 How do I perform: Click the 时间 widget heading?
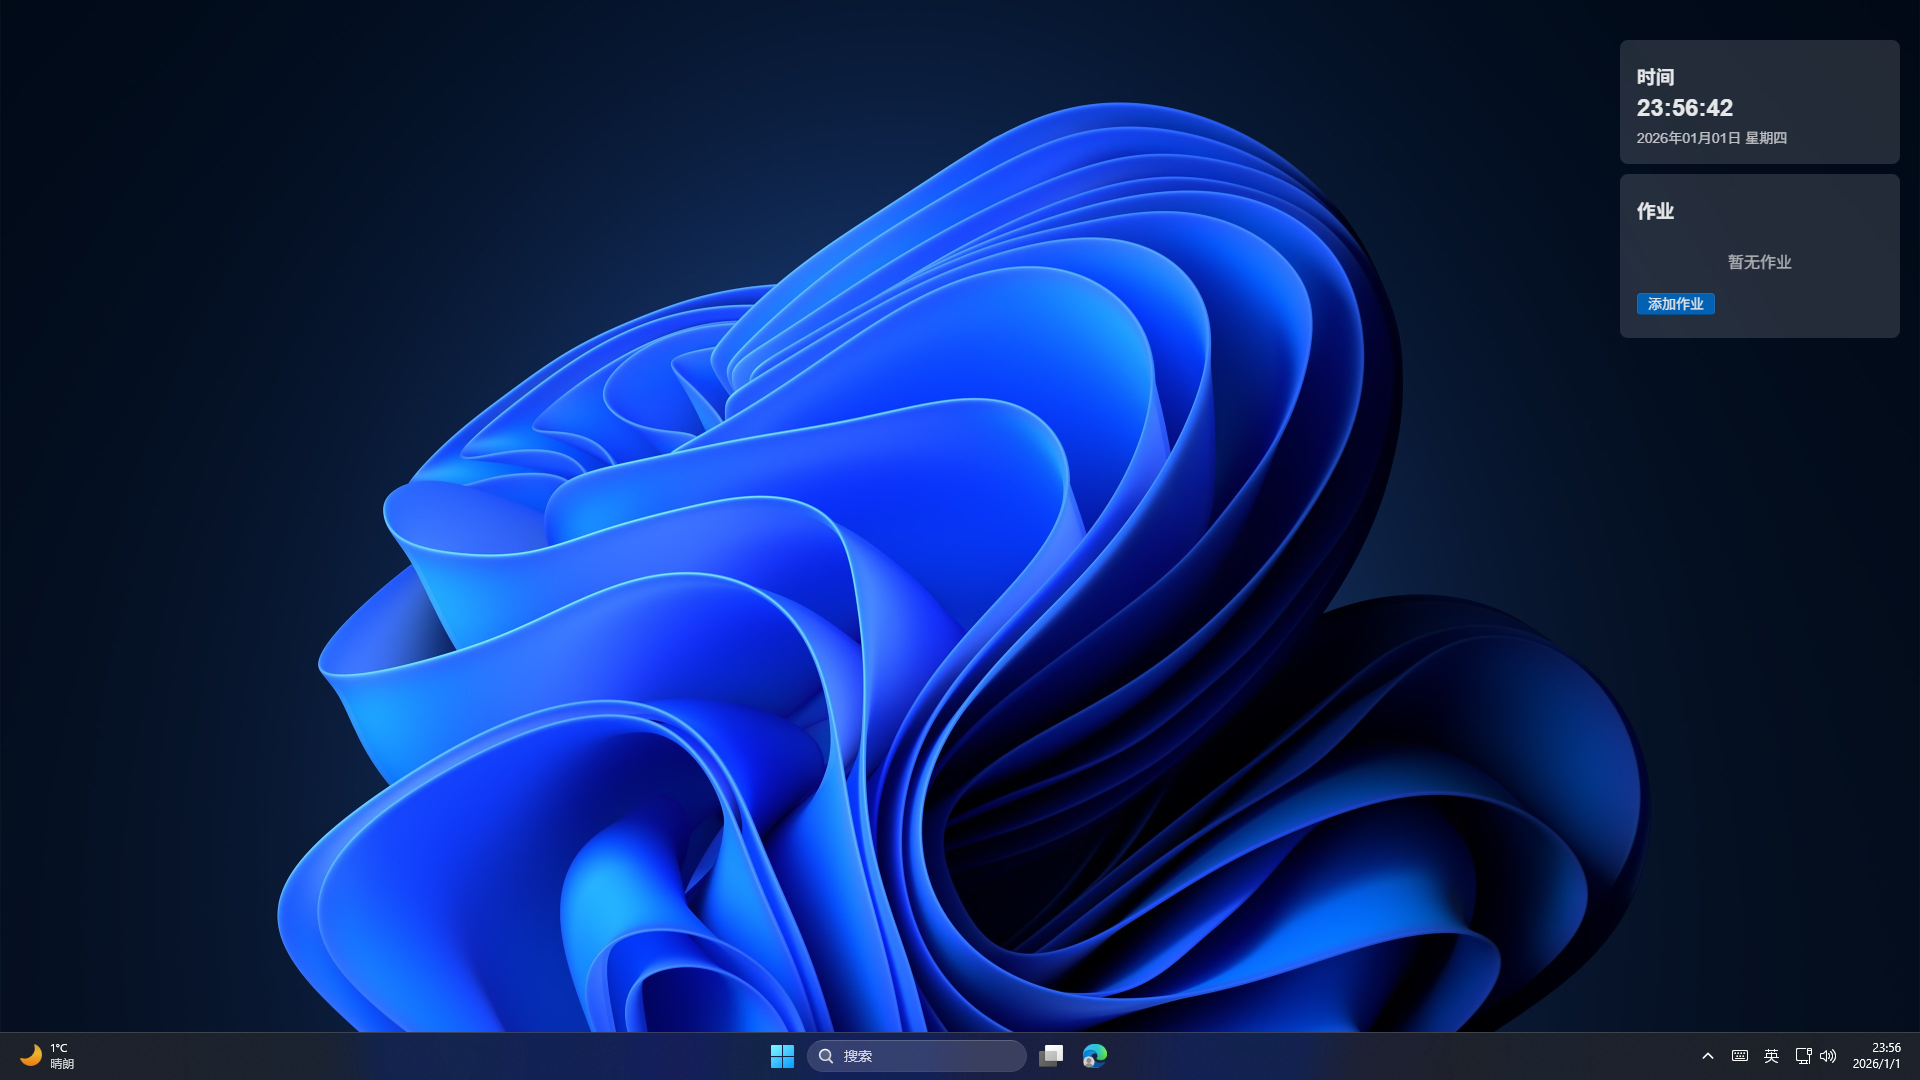point(1655,77)
